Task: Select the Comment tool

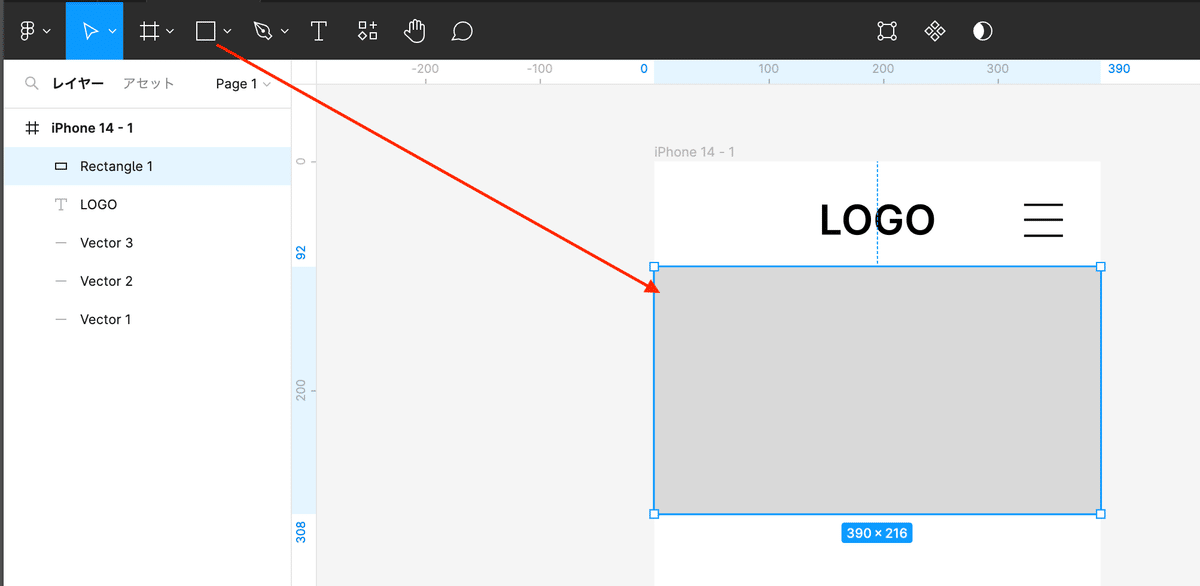Action: (x=462, y=31)
